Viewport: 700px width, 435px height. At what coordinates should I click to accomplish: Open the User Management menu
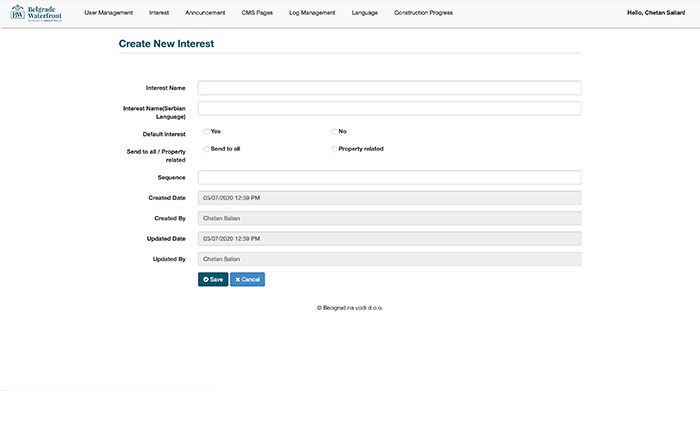tap(108, 13)
